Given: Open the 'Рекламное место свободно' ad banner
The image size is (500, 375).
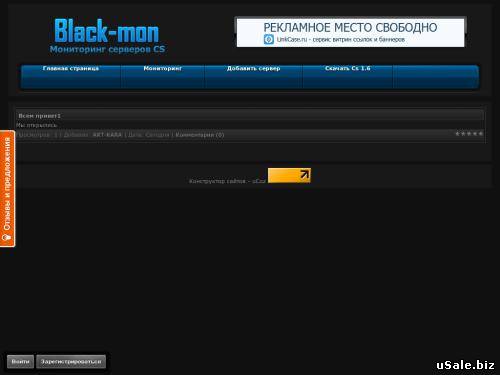Looking at the screenshot, I should click(x=350, y=32).
